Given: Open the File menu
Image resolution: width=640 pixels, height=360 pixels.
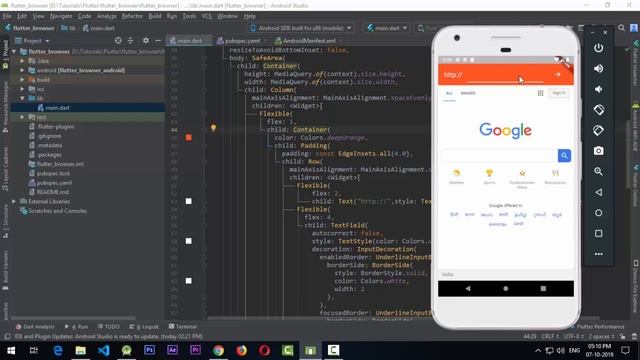Looking at the screenshot, I should click(x=7, y=16).
